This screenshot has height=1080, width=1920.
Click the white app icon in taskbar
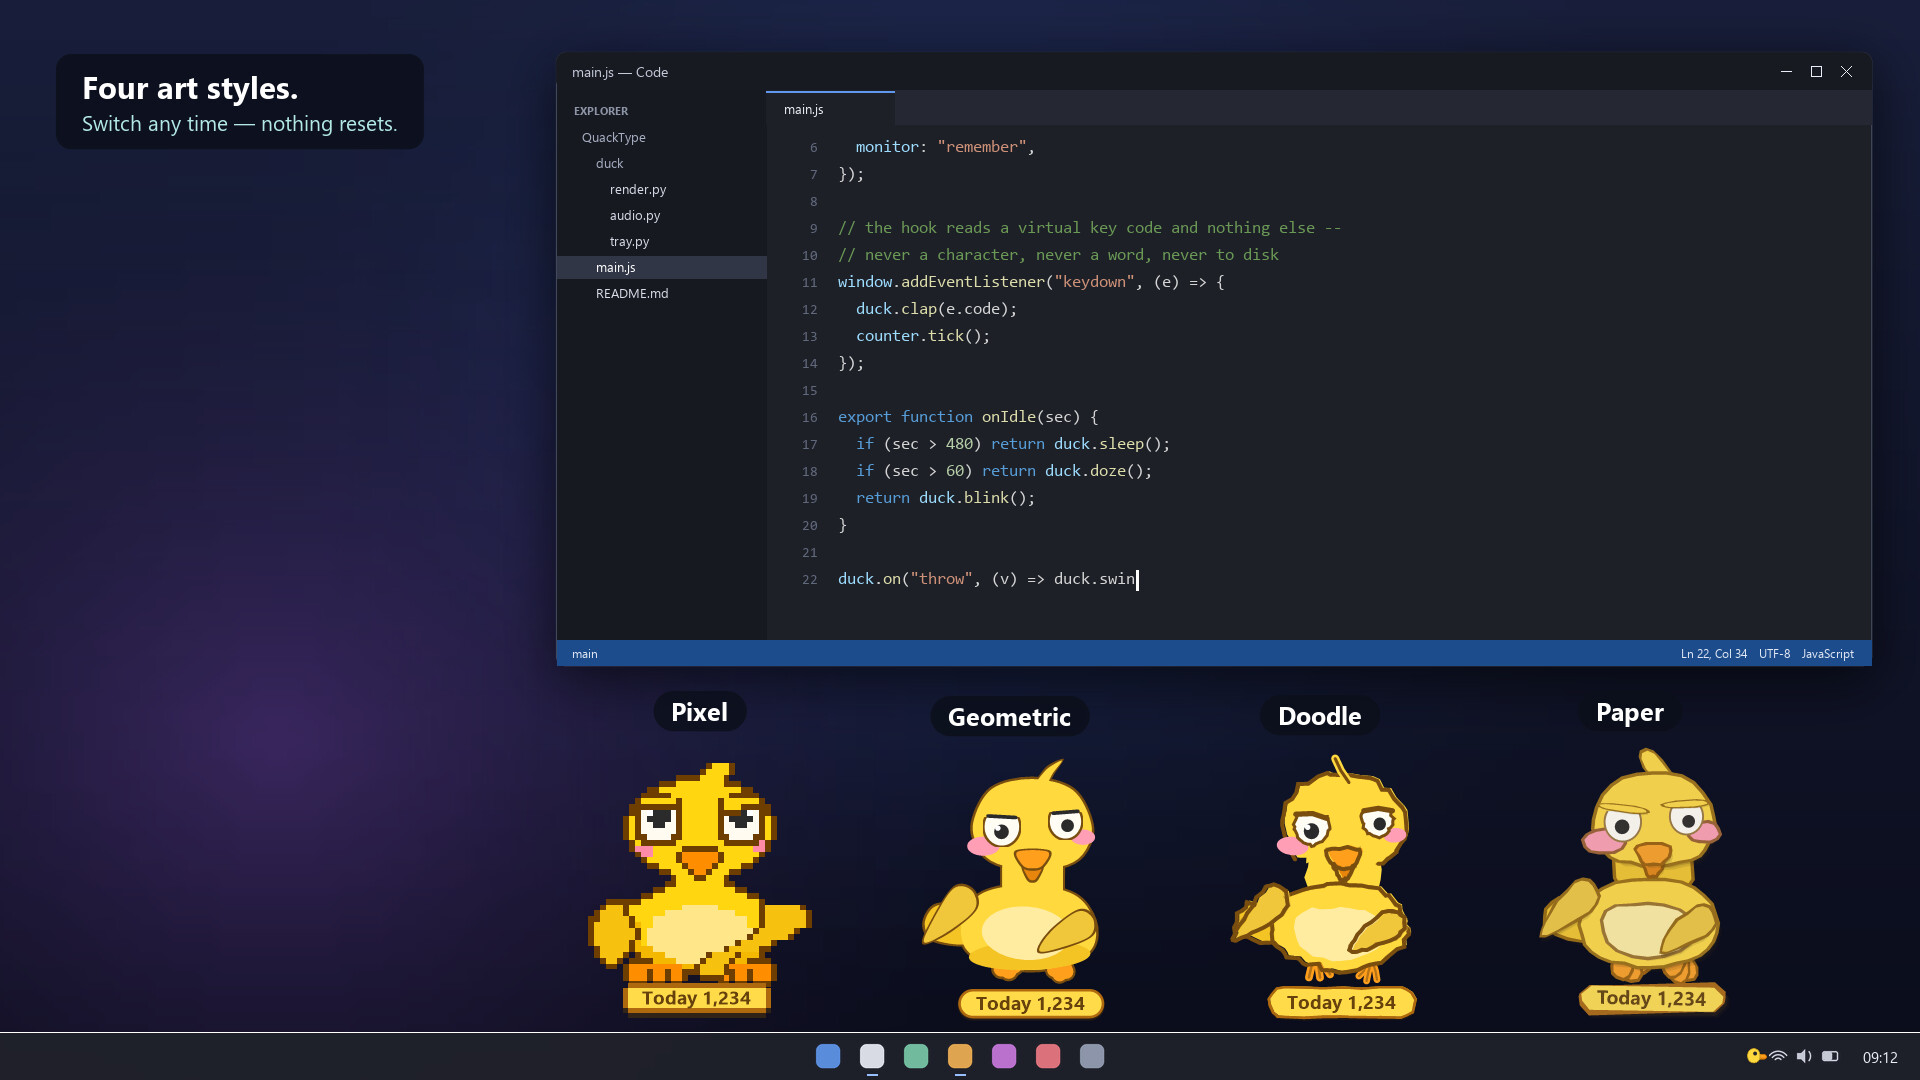[x=872, y=1056]
